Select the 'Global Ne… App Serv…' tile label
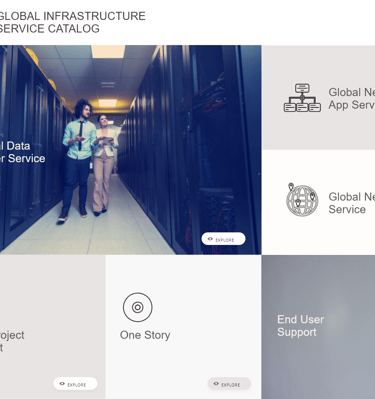This screenshot has width=375, height=399. point(351,98)
